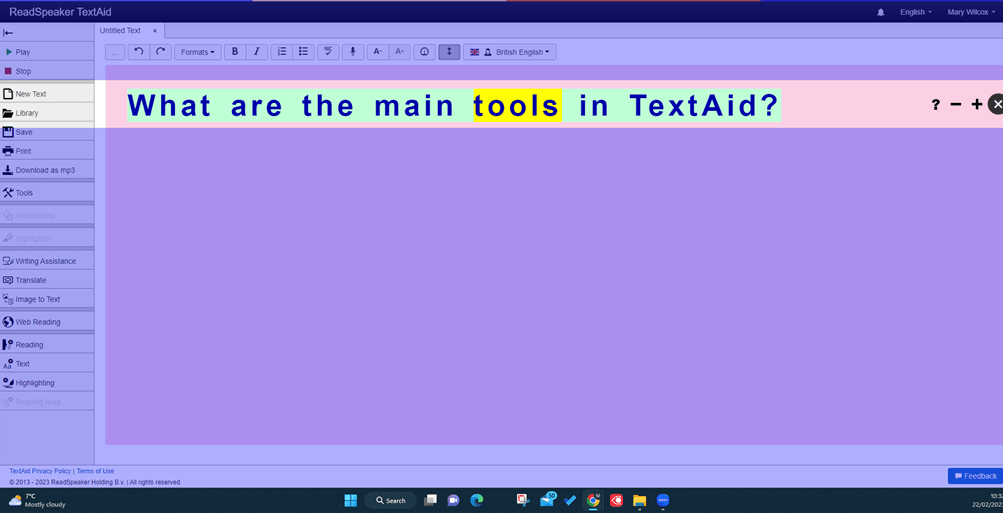Run the spell check tool
The width and height of the screenshot is (1003, 513).
[x=328, y=52]
